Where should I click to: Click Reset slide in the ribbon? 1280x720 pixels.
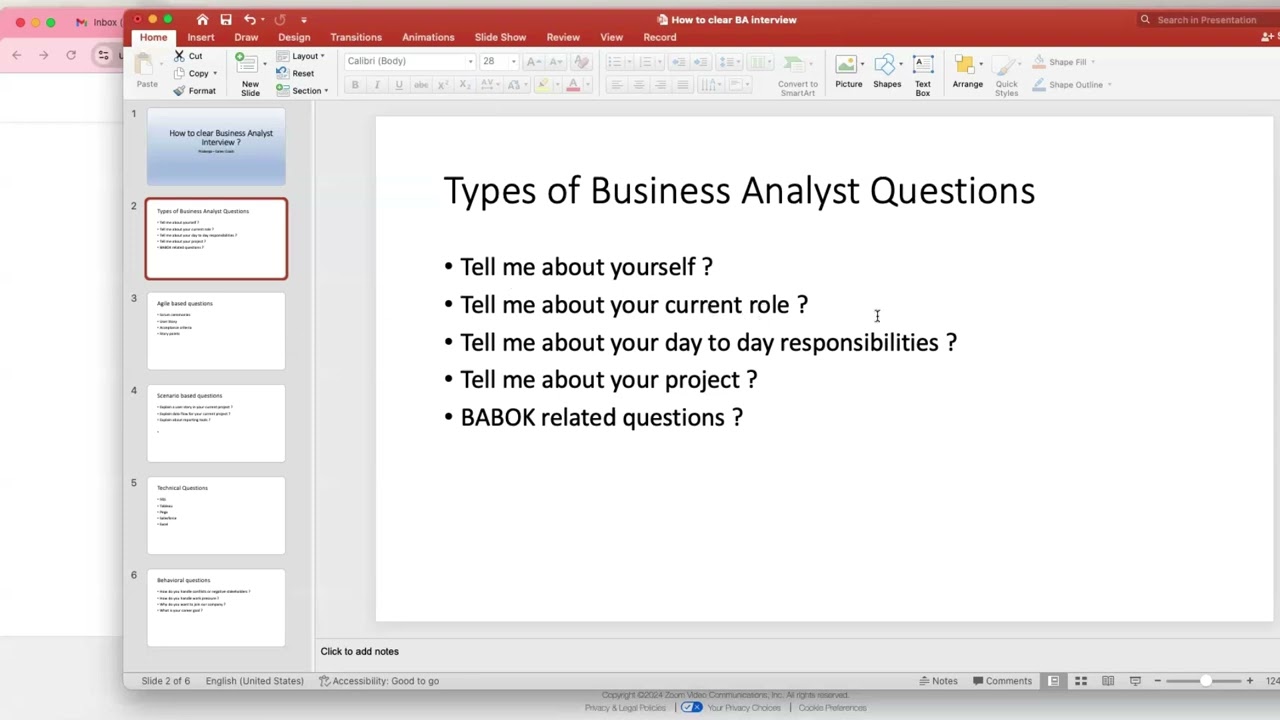click(295, 73)
